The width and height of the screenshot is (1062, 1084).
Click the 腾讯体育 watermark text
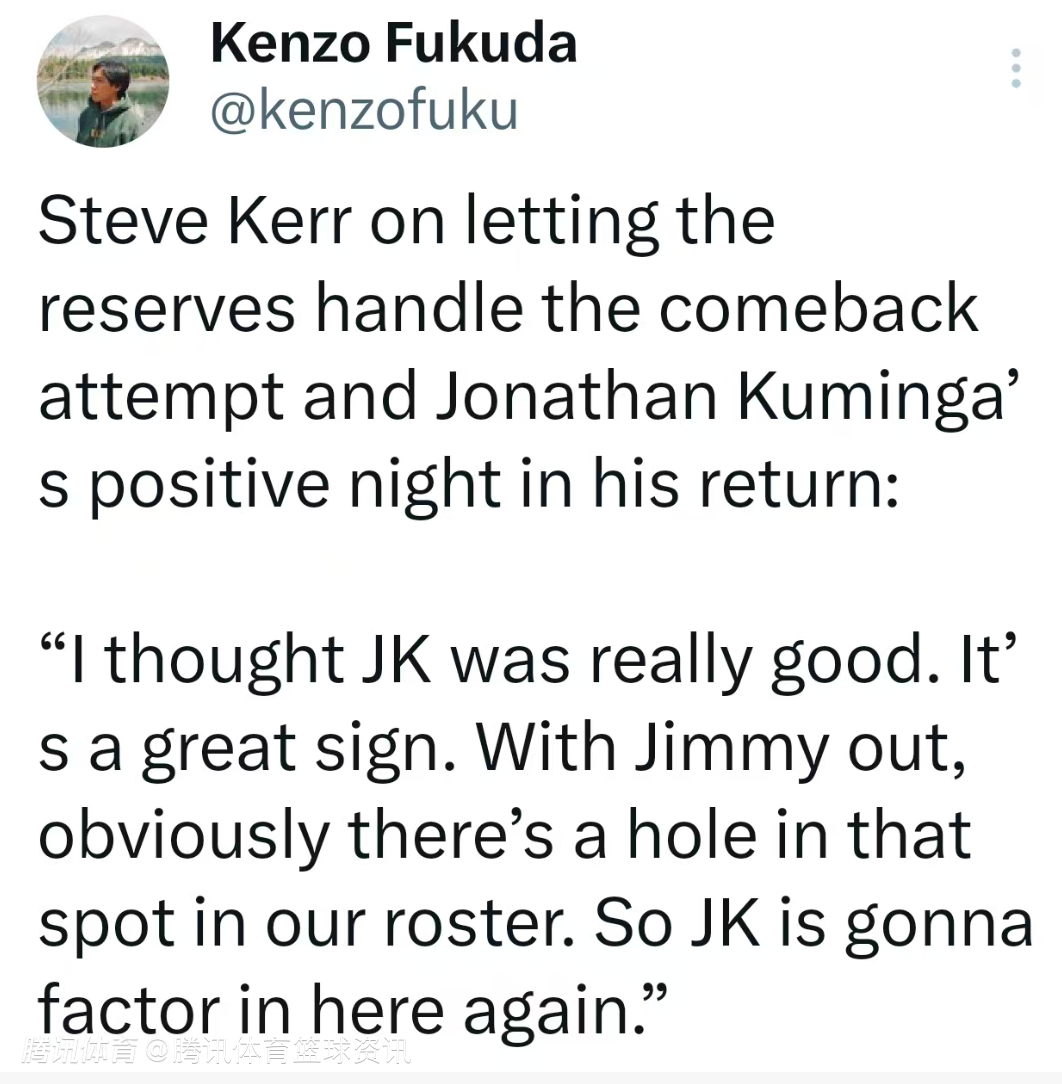78,1053
